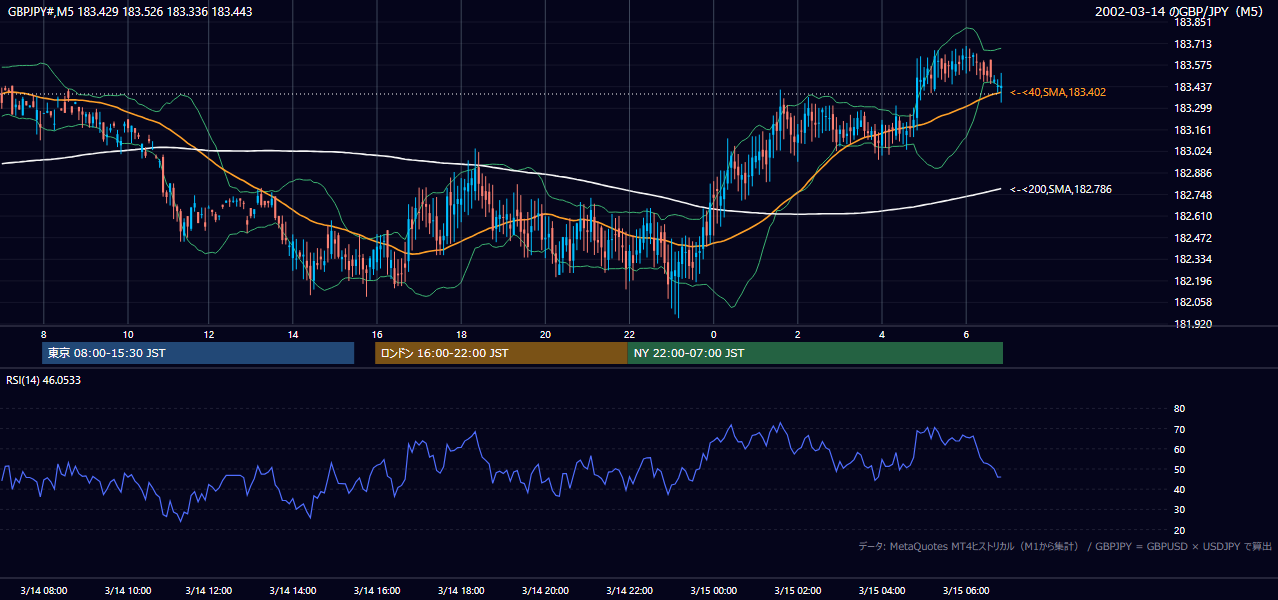Click hour label 18 under the price chart
Image resolution: width=1278 pixels, height=600 pixels.
[x=461, y=334]
